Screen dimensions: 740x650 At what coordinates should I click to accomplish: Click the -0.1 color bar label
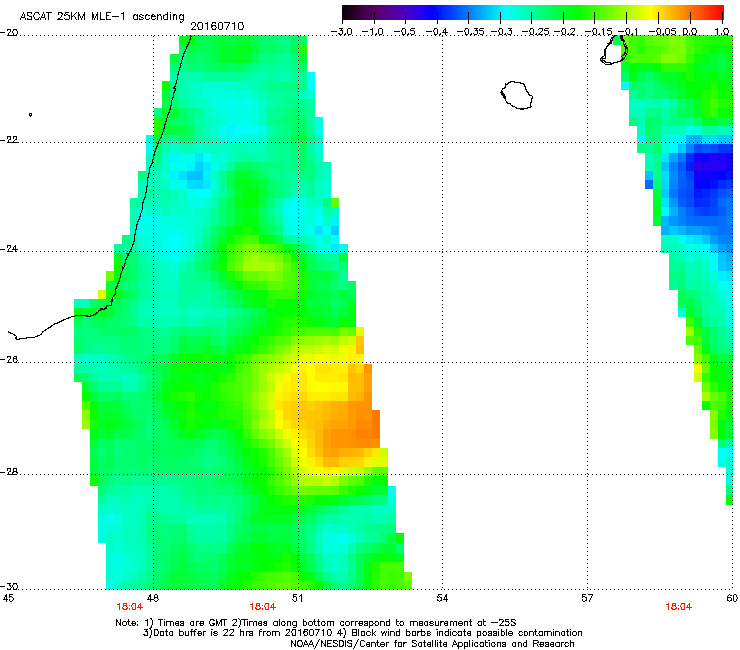[628, 32]
